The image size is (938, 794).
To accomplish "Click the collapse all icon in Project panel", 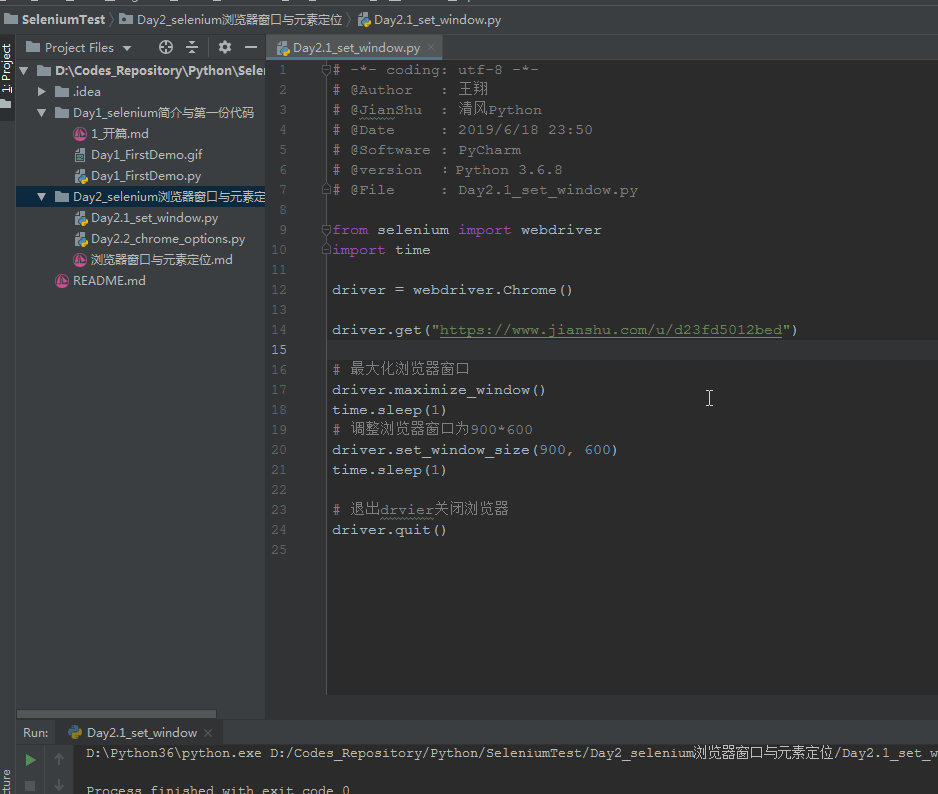I will [x=191, y=47].
